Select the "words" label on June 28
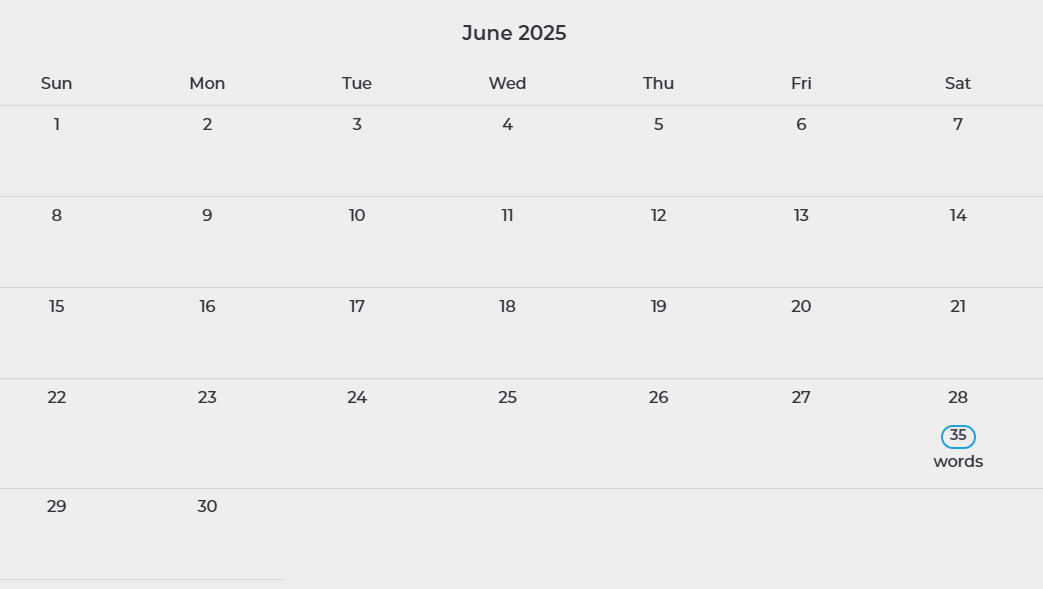This screenshot has width=1043, height=589. click(958, 462)
